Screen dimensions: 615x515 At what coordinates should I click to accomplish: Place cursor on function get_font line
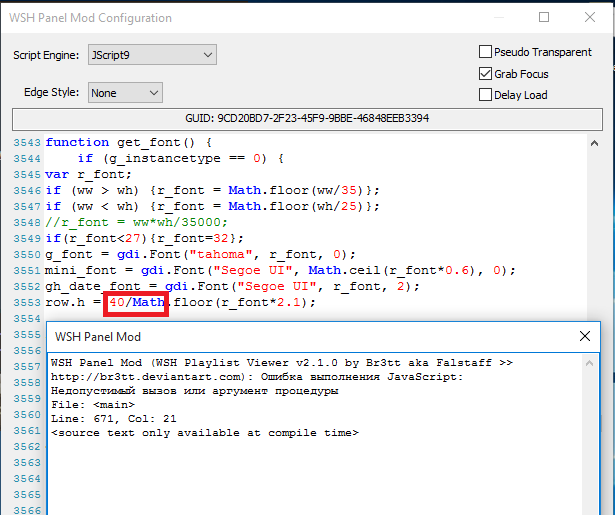(x=128, y=142)
